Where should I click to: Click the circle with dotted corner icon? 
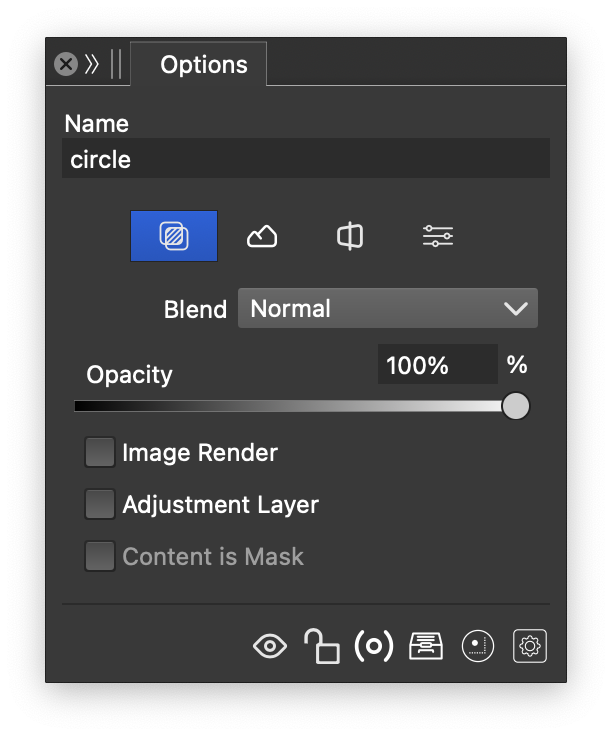click(x=478, y=646)
